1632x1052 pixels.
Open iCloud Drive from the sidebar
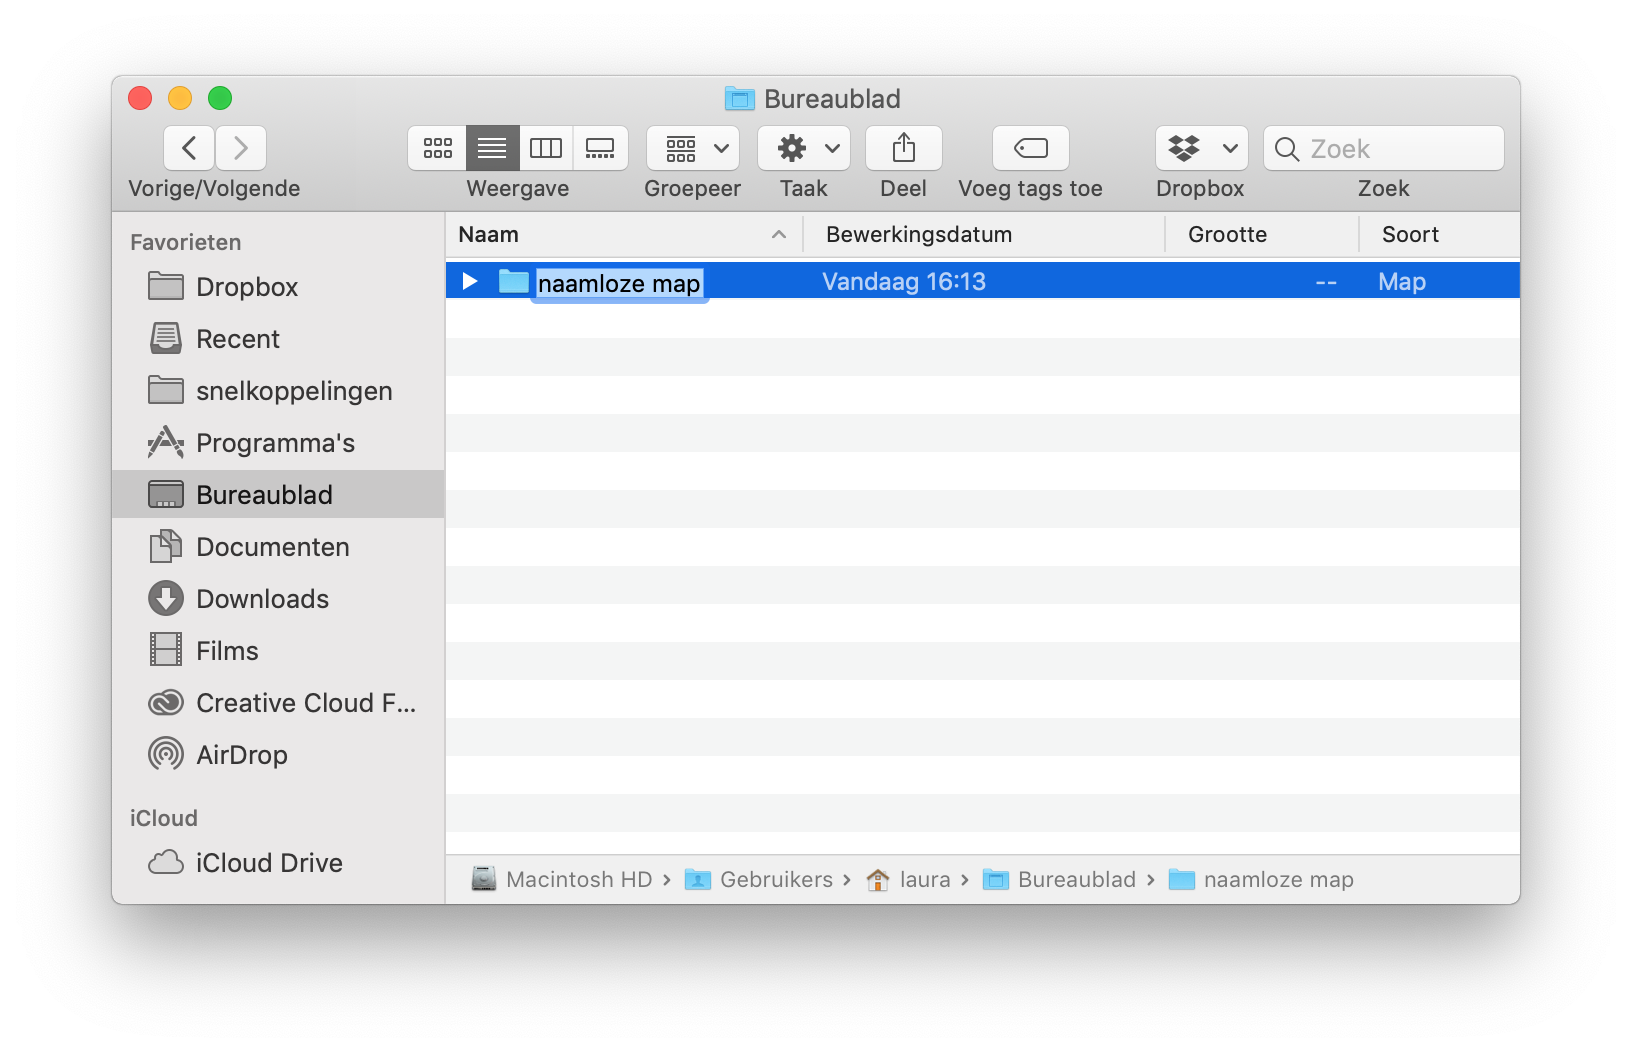point(269,862)
